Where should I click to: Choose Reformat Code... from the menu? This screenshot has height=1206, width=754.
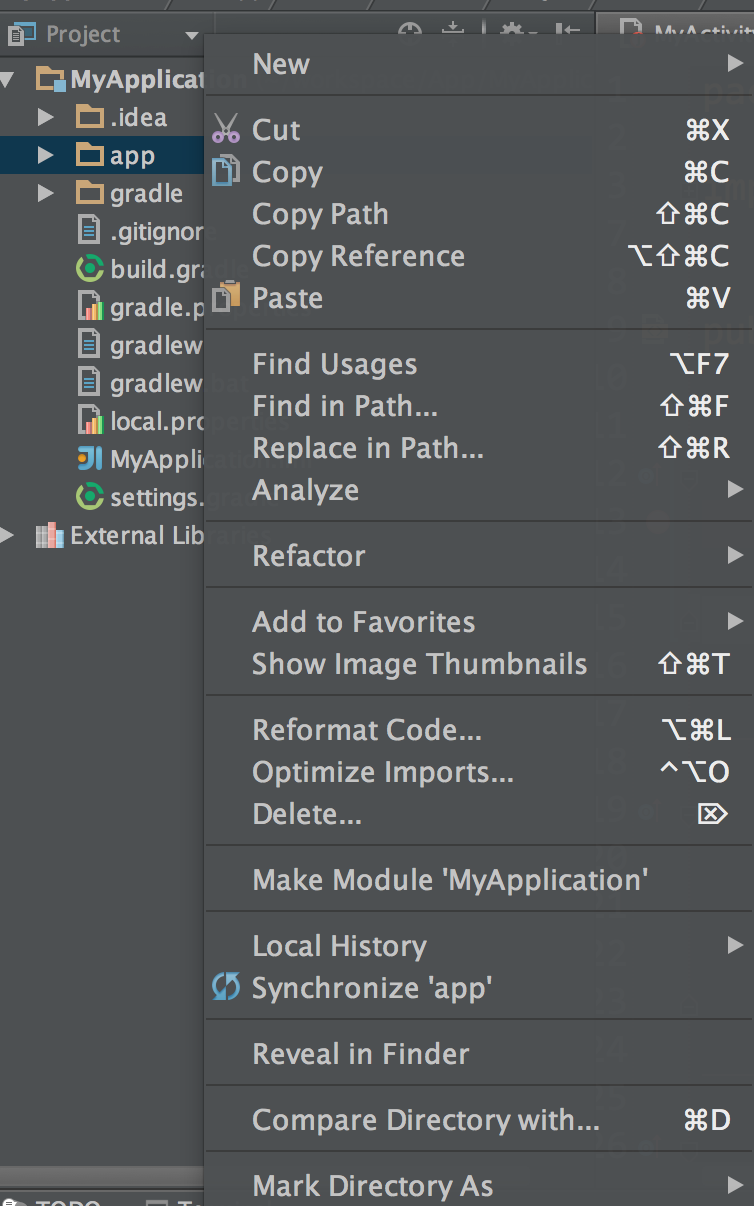coord(480,730)
